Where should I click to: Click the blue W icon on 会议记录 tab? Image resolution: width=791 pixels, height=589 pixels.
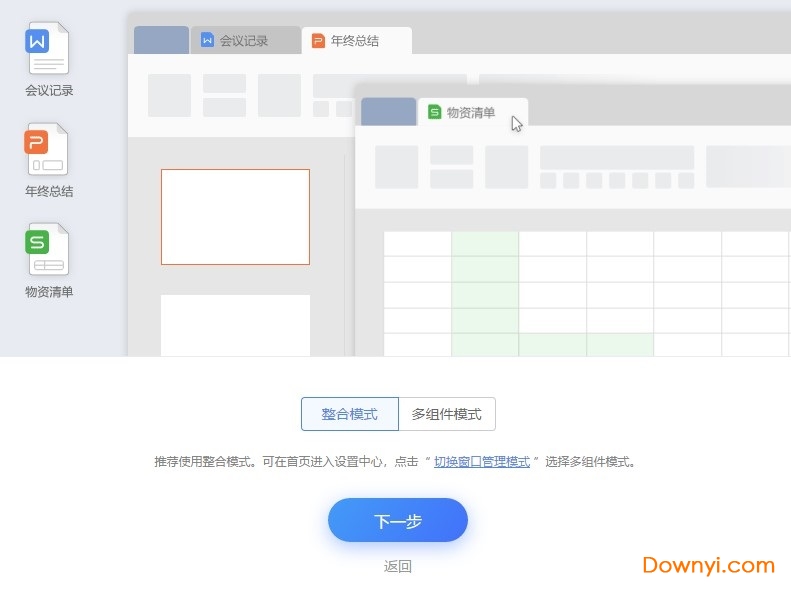click(x=208, y=41)
